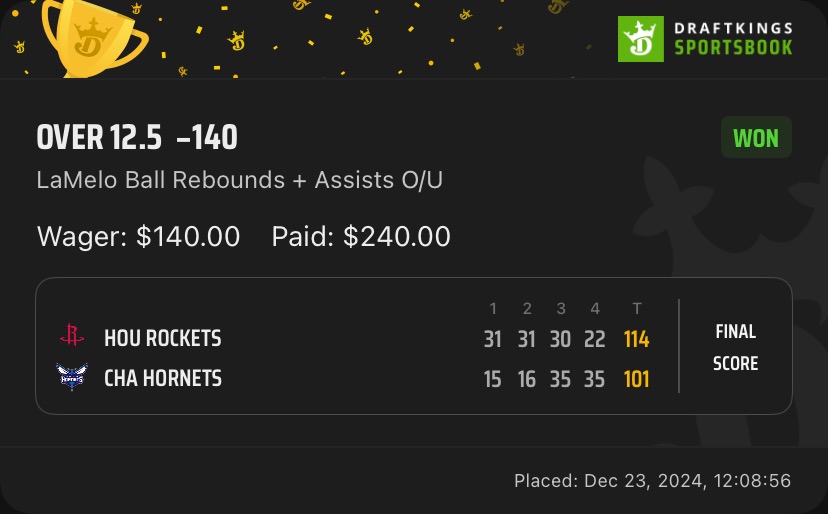Click the Hornets total score 101

(636, 378)
